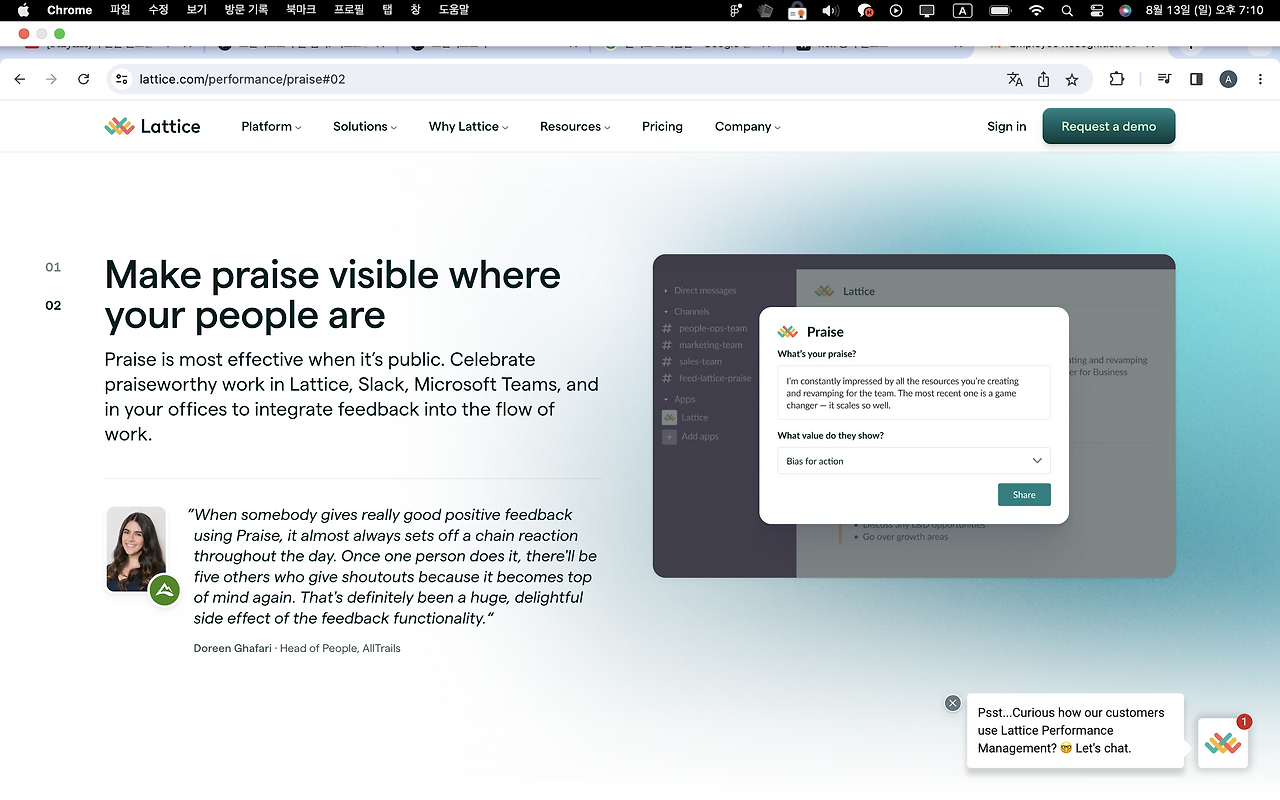Open the Apple menu

23,10
